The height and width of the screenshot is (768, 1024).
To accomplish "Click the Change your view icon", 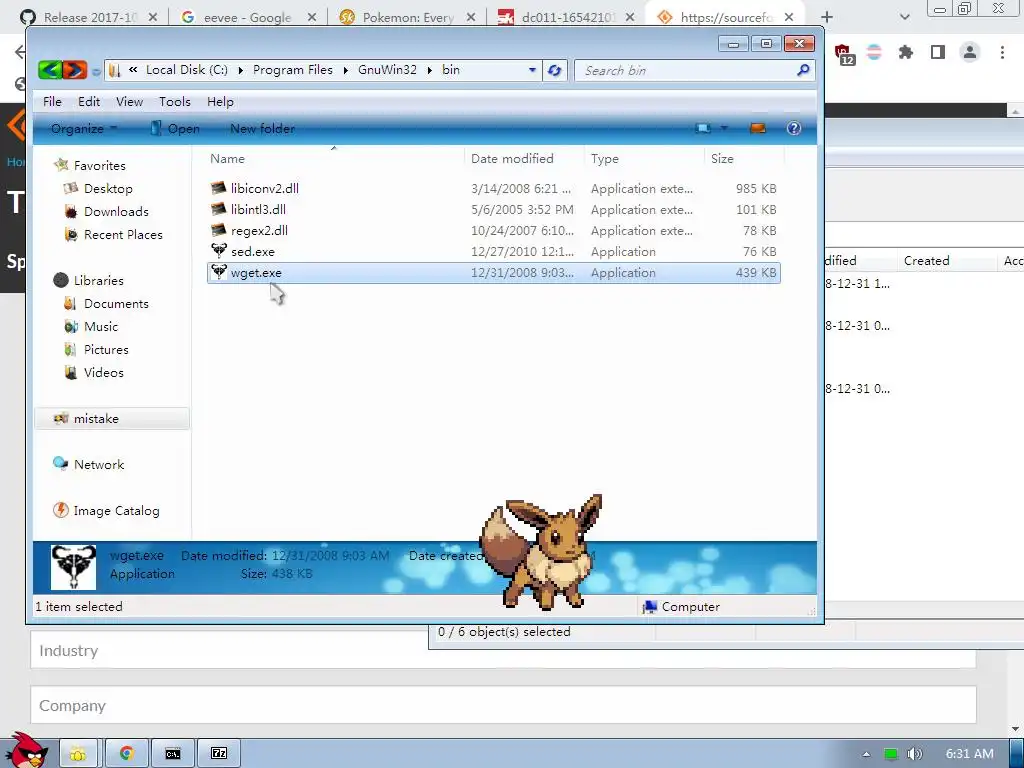I will tap(703, 128).
